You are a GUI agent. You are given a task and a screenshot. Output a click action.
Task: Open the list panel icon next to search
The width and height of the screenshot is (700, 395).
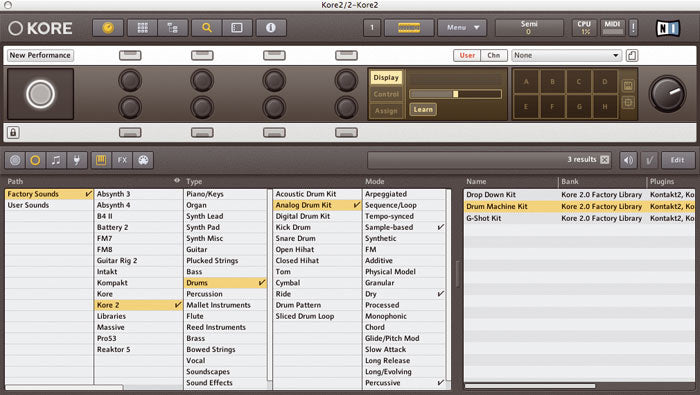237,28
